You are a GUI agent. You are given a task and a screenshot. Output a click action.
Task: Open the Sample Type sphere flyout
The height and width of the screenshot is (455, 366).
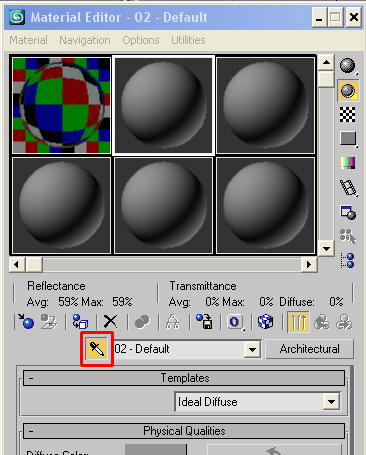(x=348, y=66)
